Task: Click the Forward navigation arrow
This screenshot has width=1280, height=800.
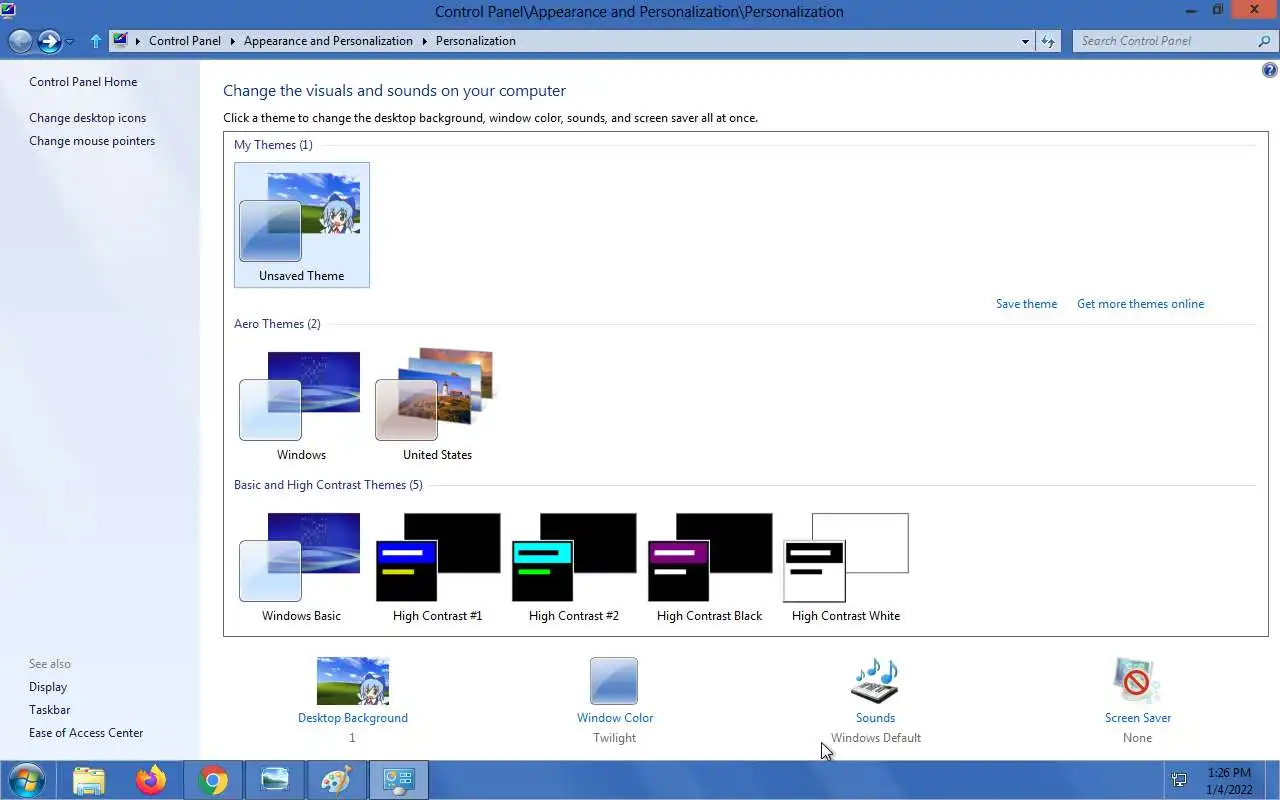Action: (x=49, y=41)
